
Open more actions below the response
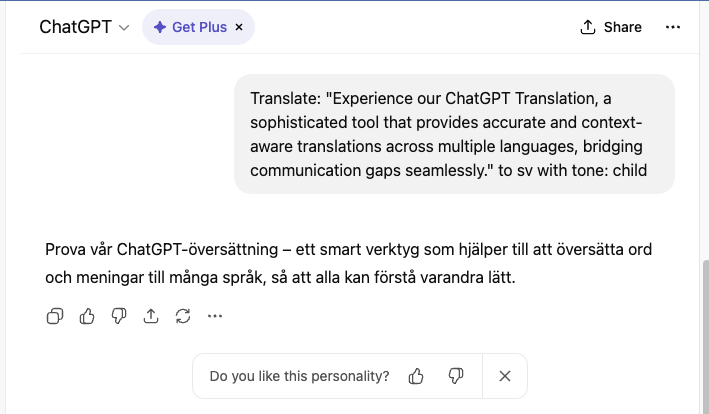coord(214,316)
